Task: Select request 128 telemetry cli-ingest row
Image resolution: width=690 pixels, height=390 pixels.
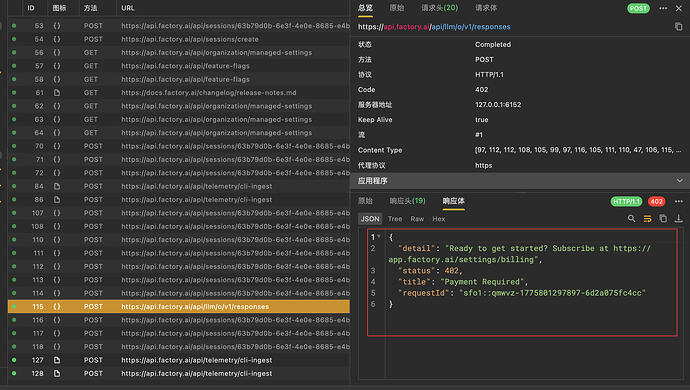Action: [x=179, y=373]
